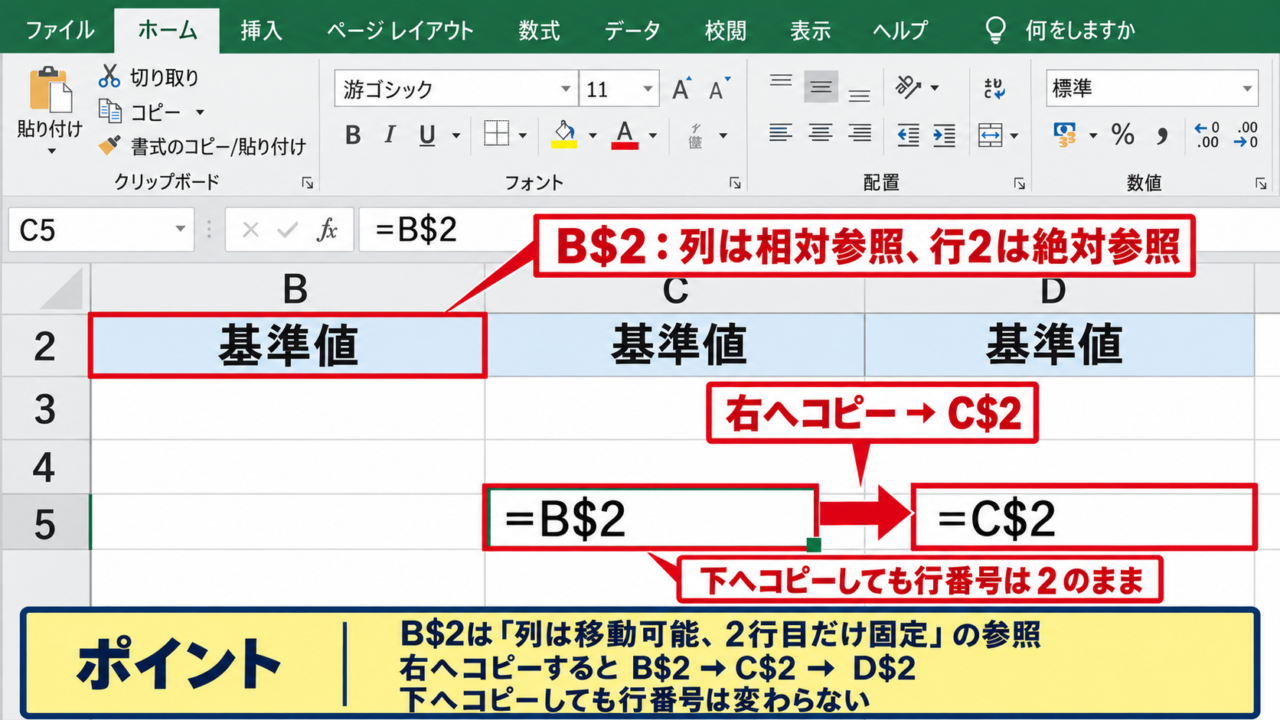The width and height of the screenshot is (1280, 720).
Task: Toggle wrap text icon
Action: click(x=994, y=88)
